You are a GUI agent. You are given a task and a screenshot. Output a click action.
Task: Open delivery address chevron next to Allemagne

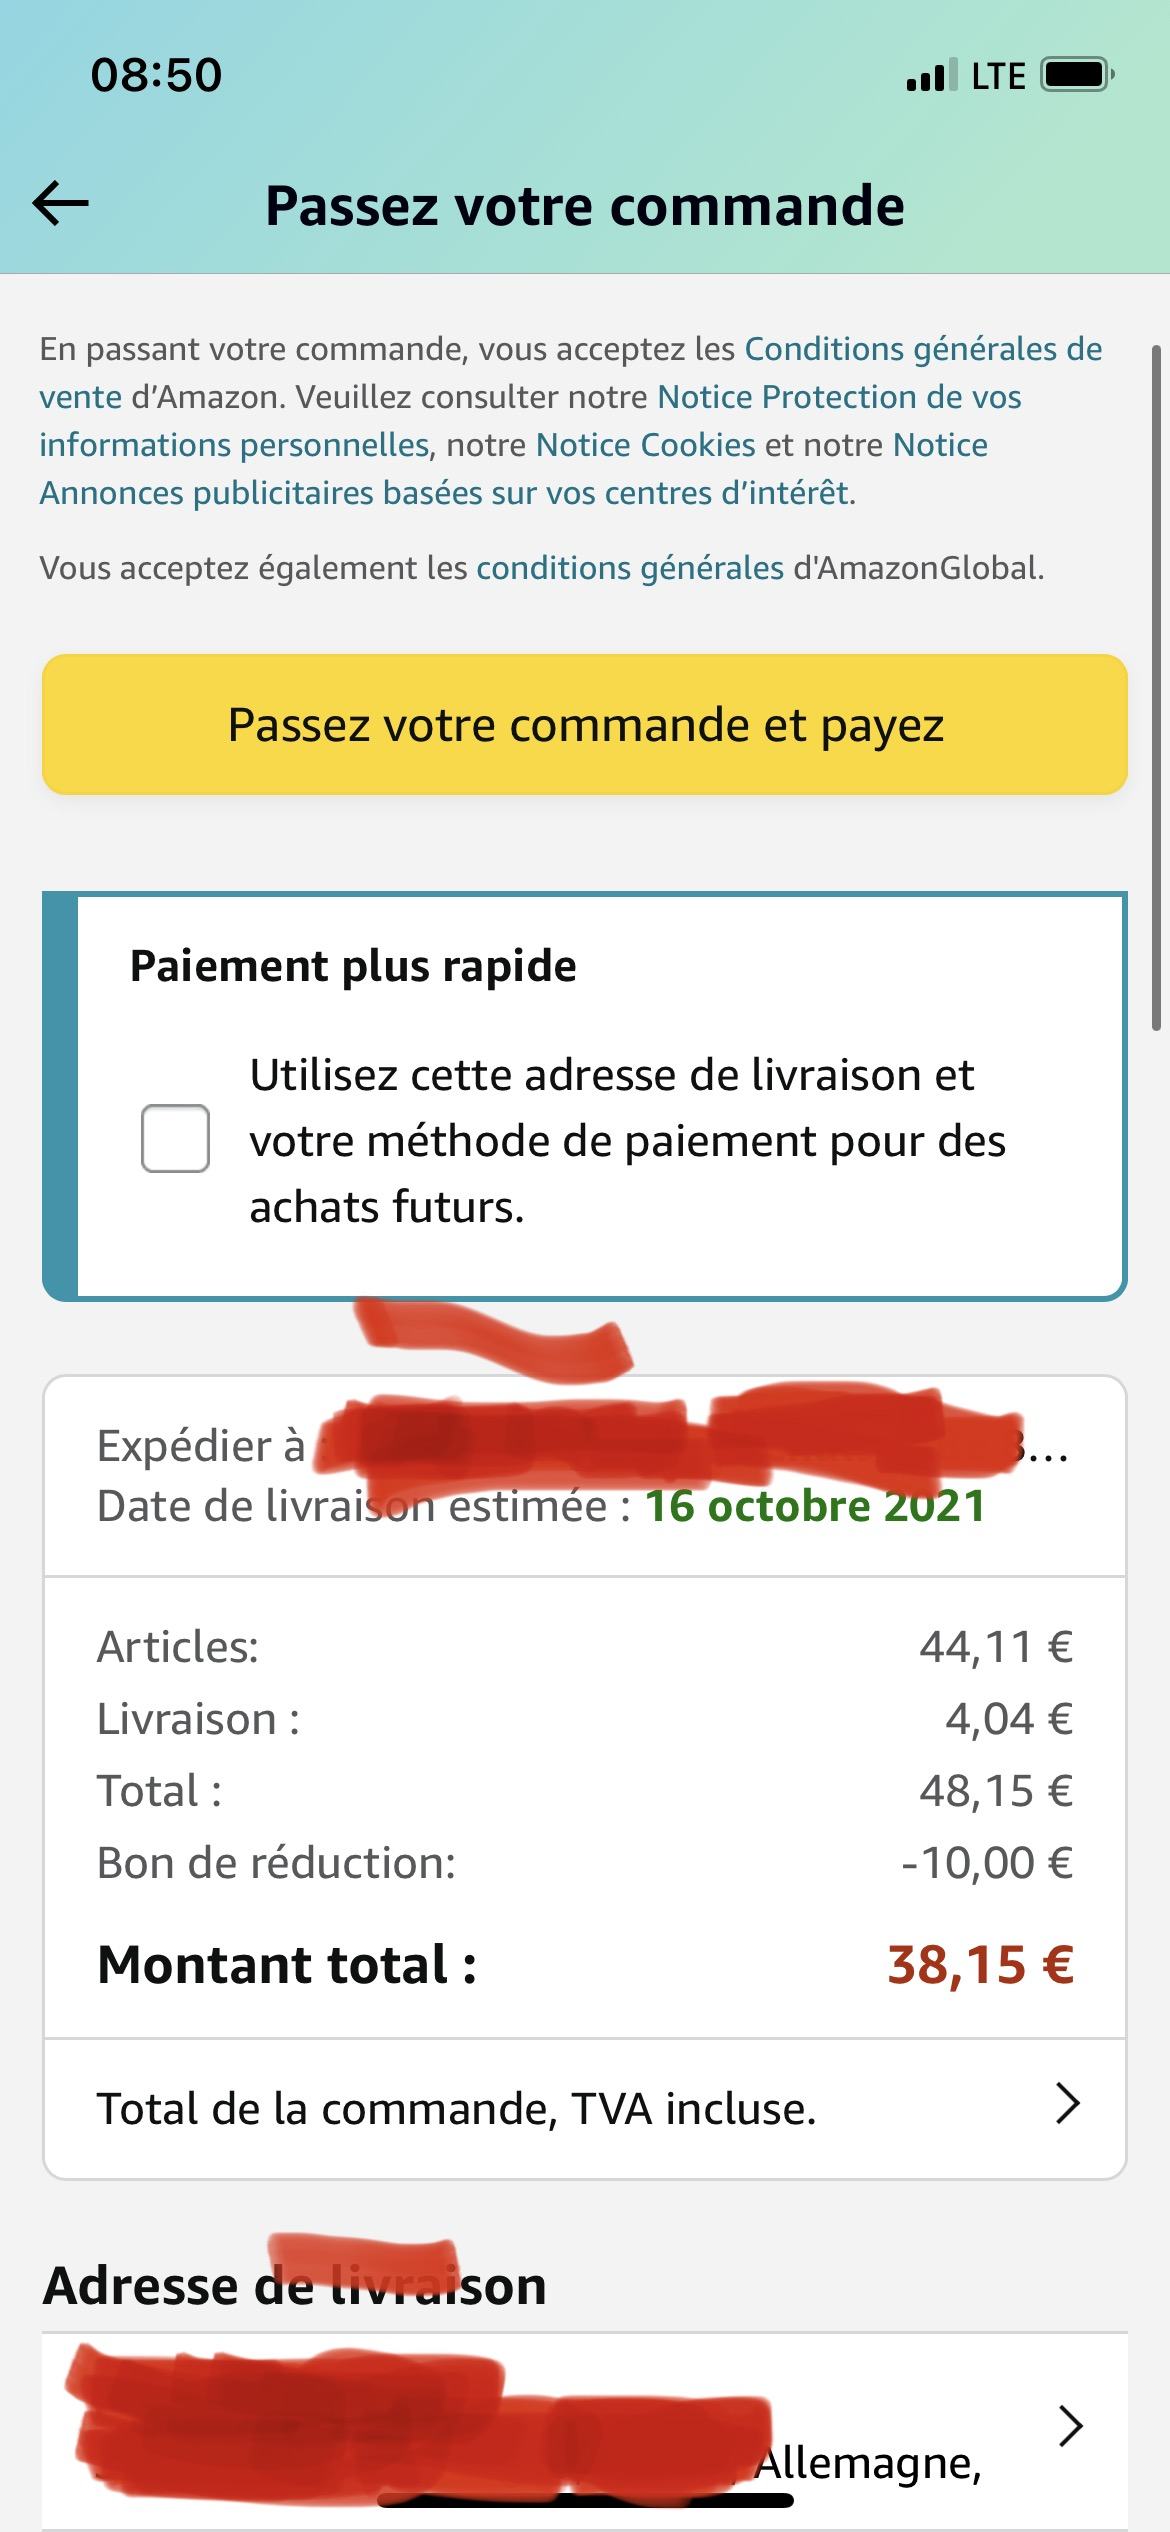(1070, 2426)
